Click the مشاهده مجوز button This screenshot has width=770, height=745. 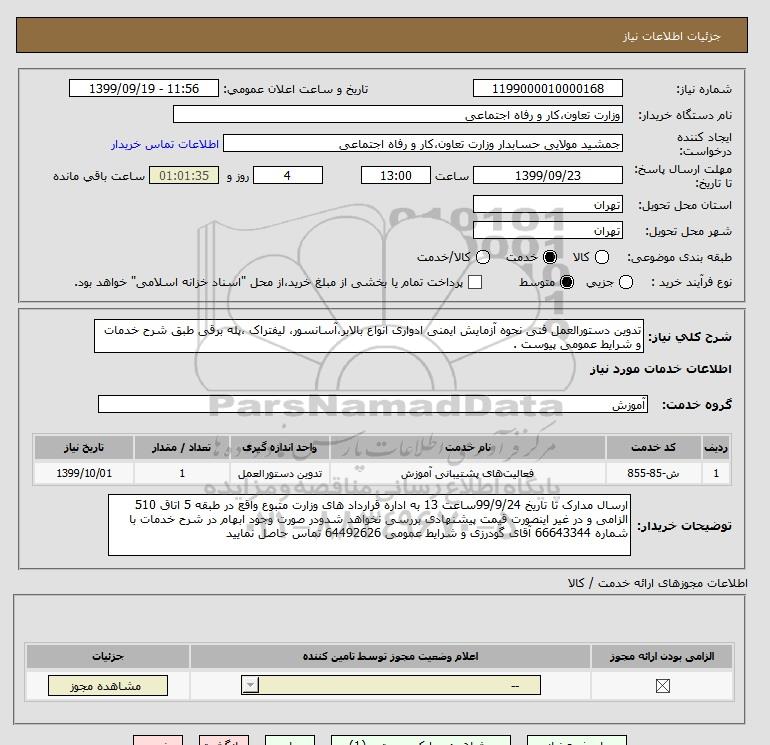(108, 686)
